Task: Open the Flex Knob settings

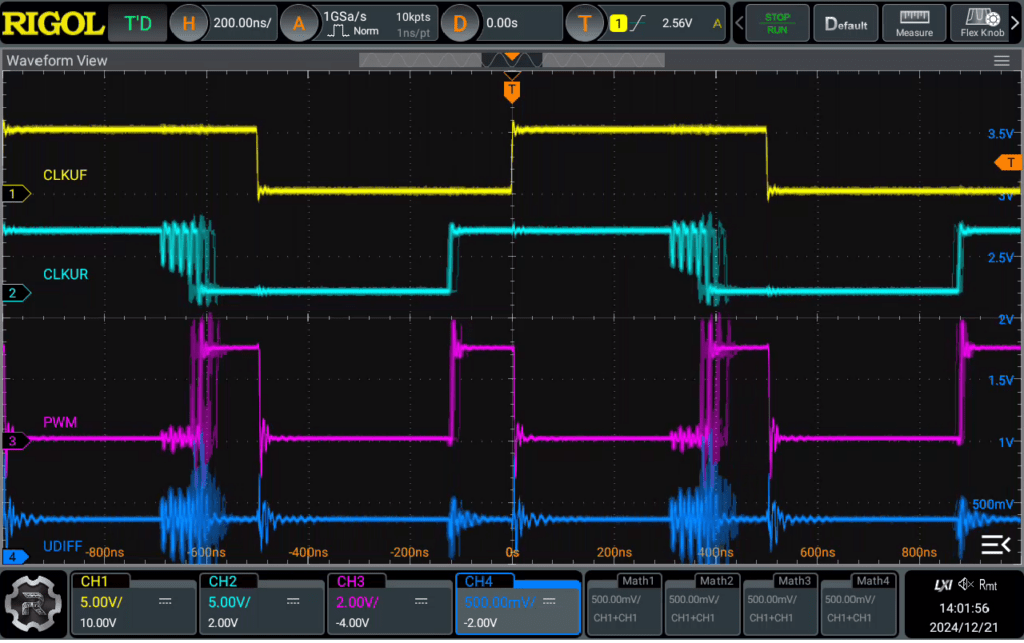Action: (982, 24)
